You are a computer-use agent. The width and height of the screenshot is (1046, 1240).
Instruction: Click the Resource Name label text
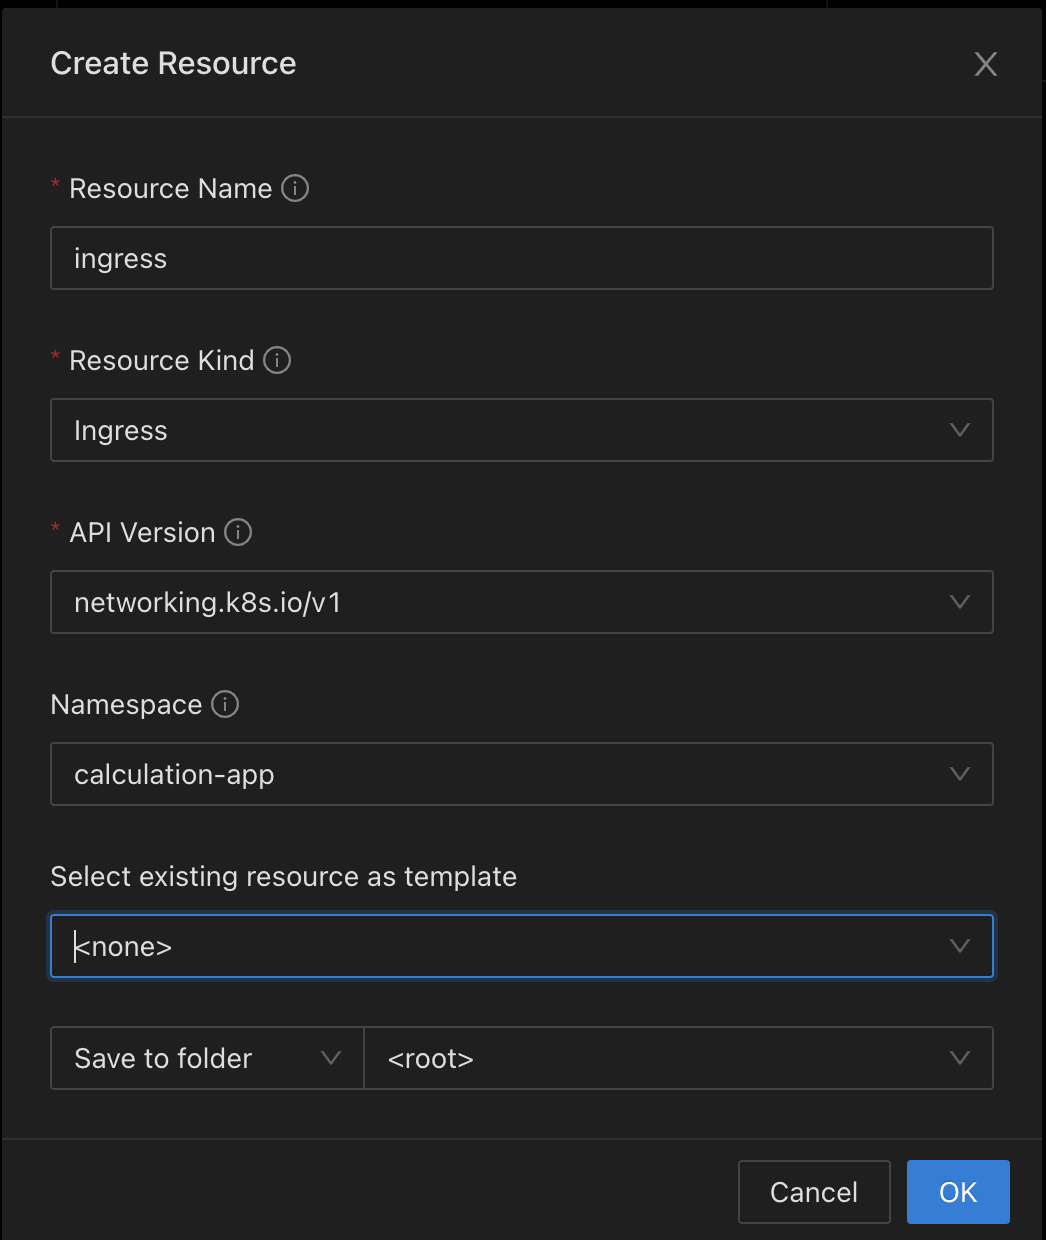tap(170, 188)
